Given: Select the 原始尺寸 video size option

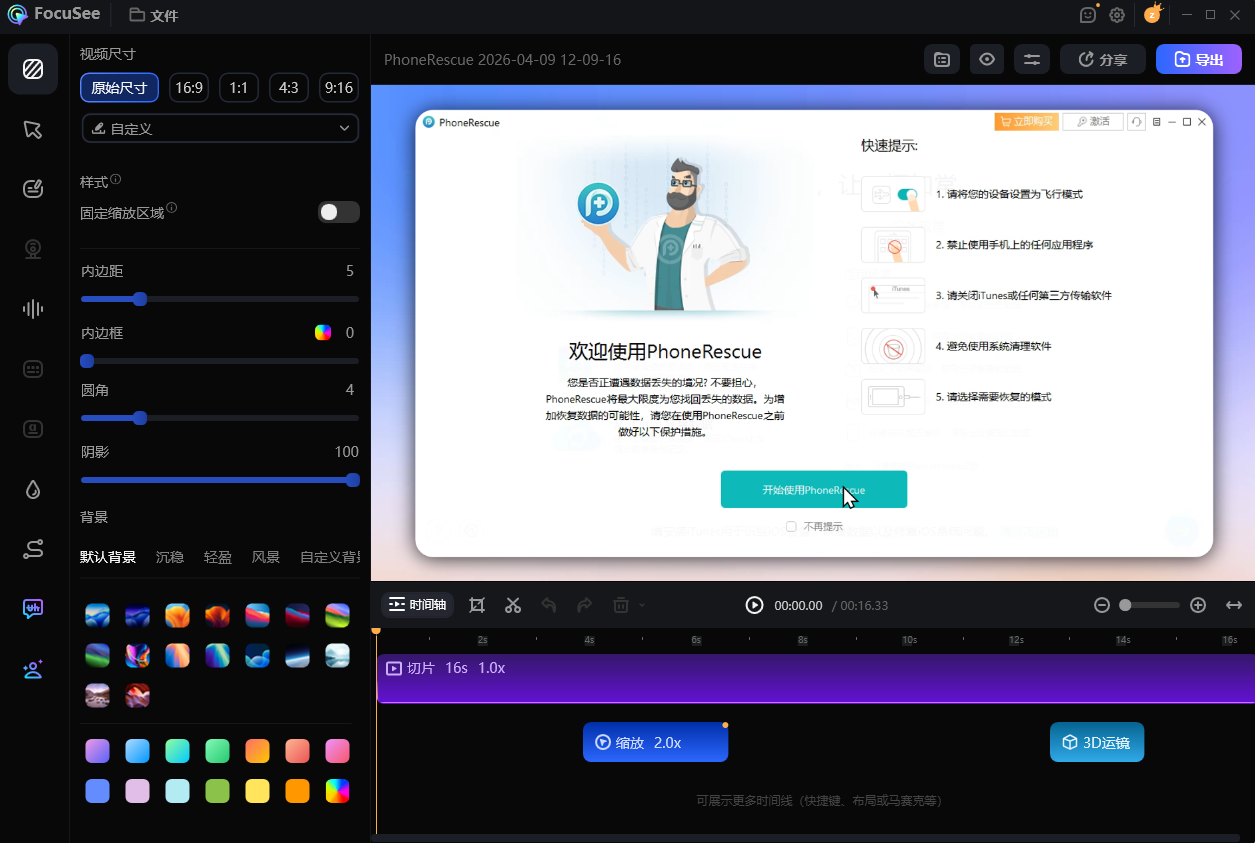Looking at the screenshot, I should pyautogui.click(x=120, y=88).
